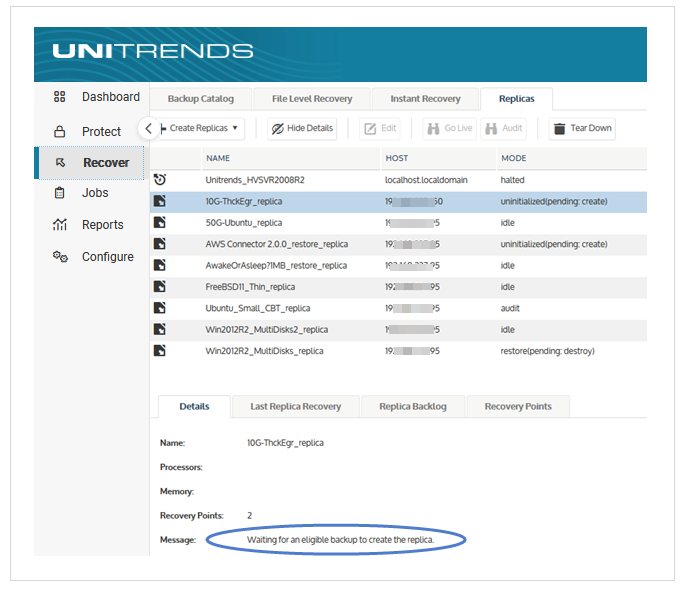Open the Configure menu item
Viewport: 700px width, 605px height.
92,257
